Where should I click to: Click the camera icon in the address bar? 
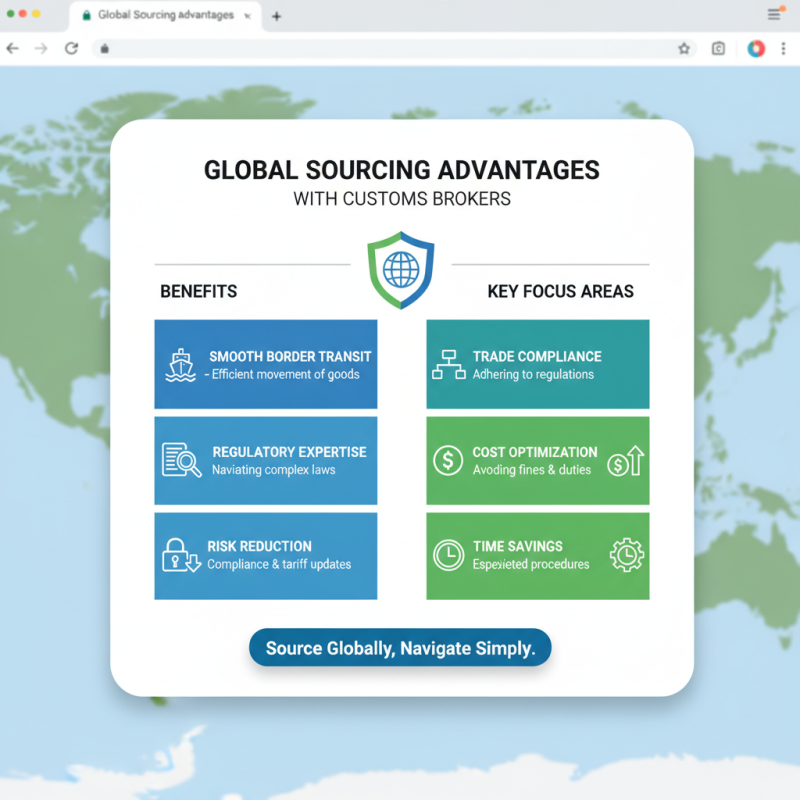tap(717, 47)
